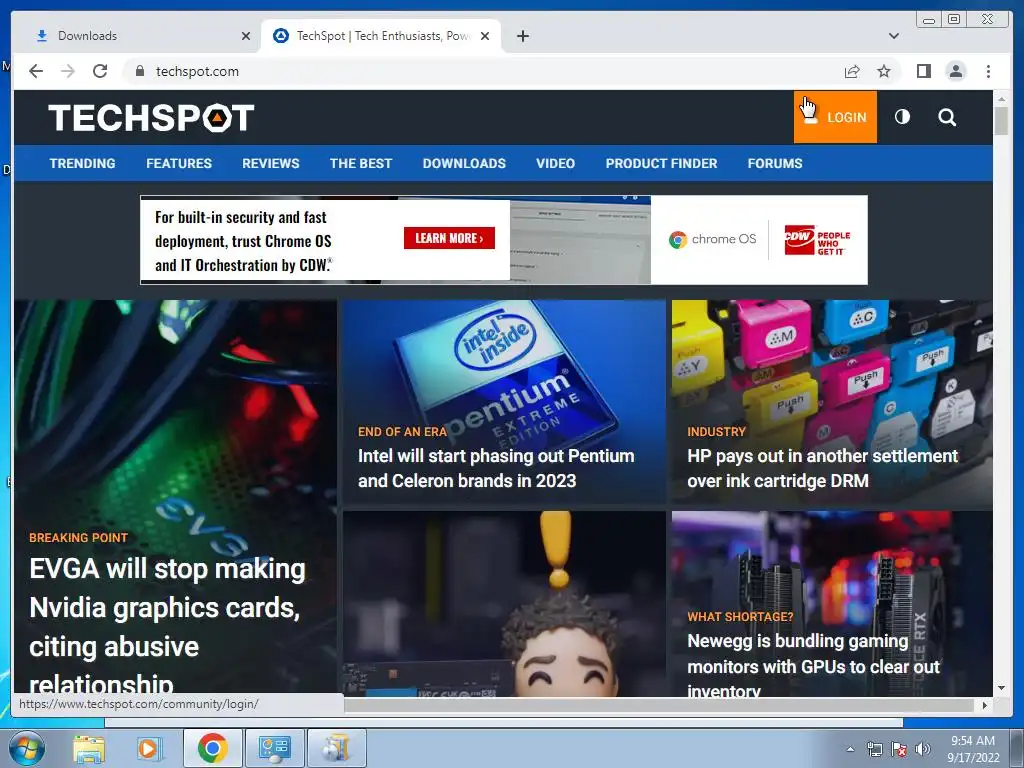Bookmark this tab with the star icon
1024x768 pixels.
[884, 71]
